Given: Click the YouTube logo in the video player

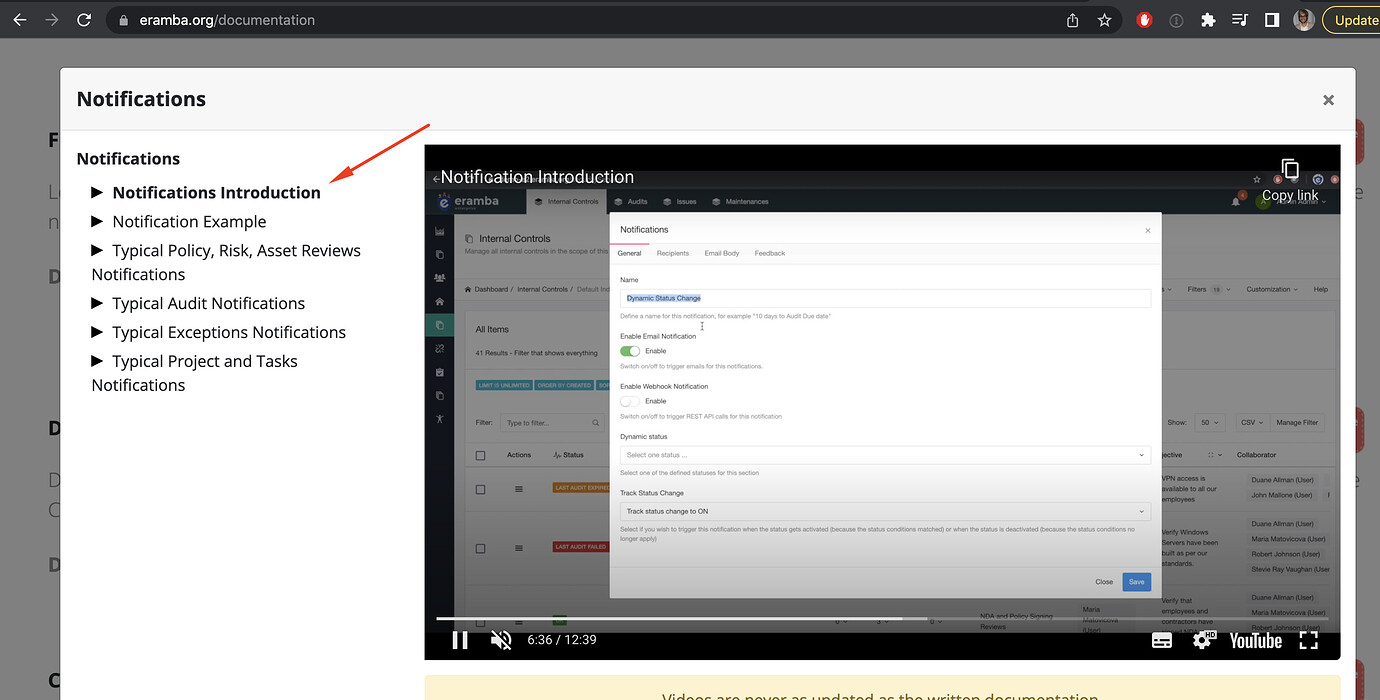Looking at the screenshot, I should pos(1255,640).
